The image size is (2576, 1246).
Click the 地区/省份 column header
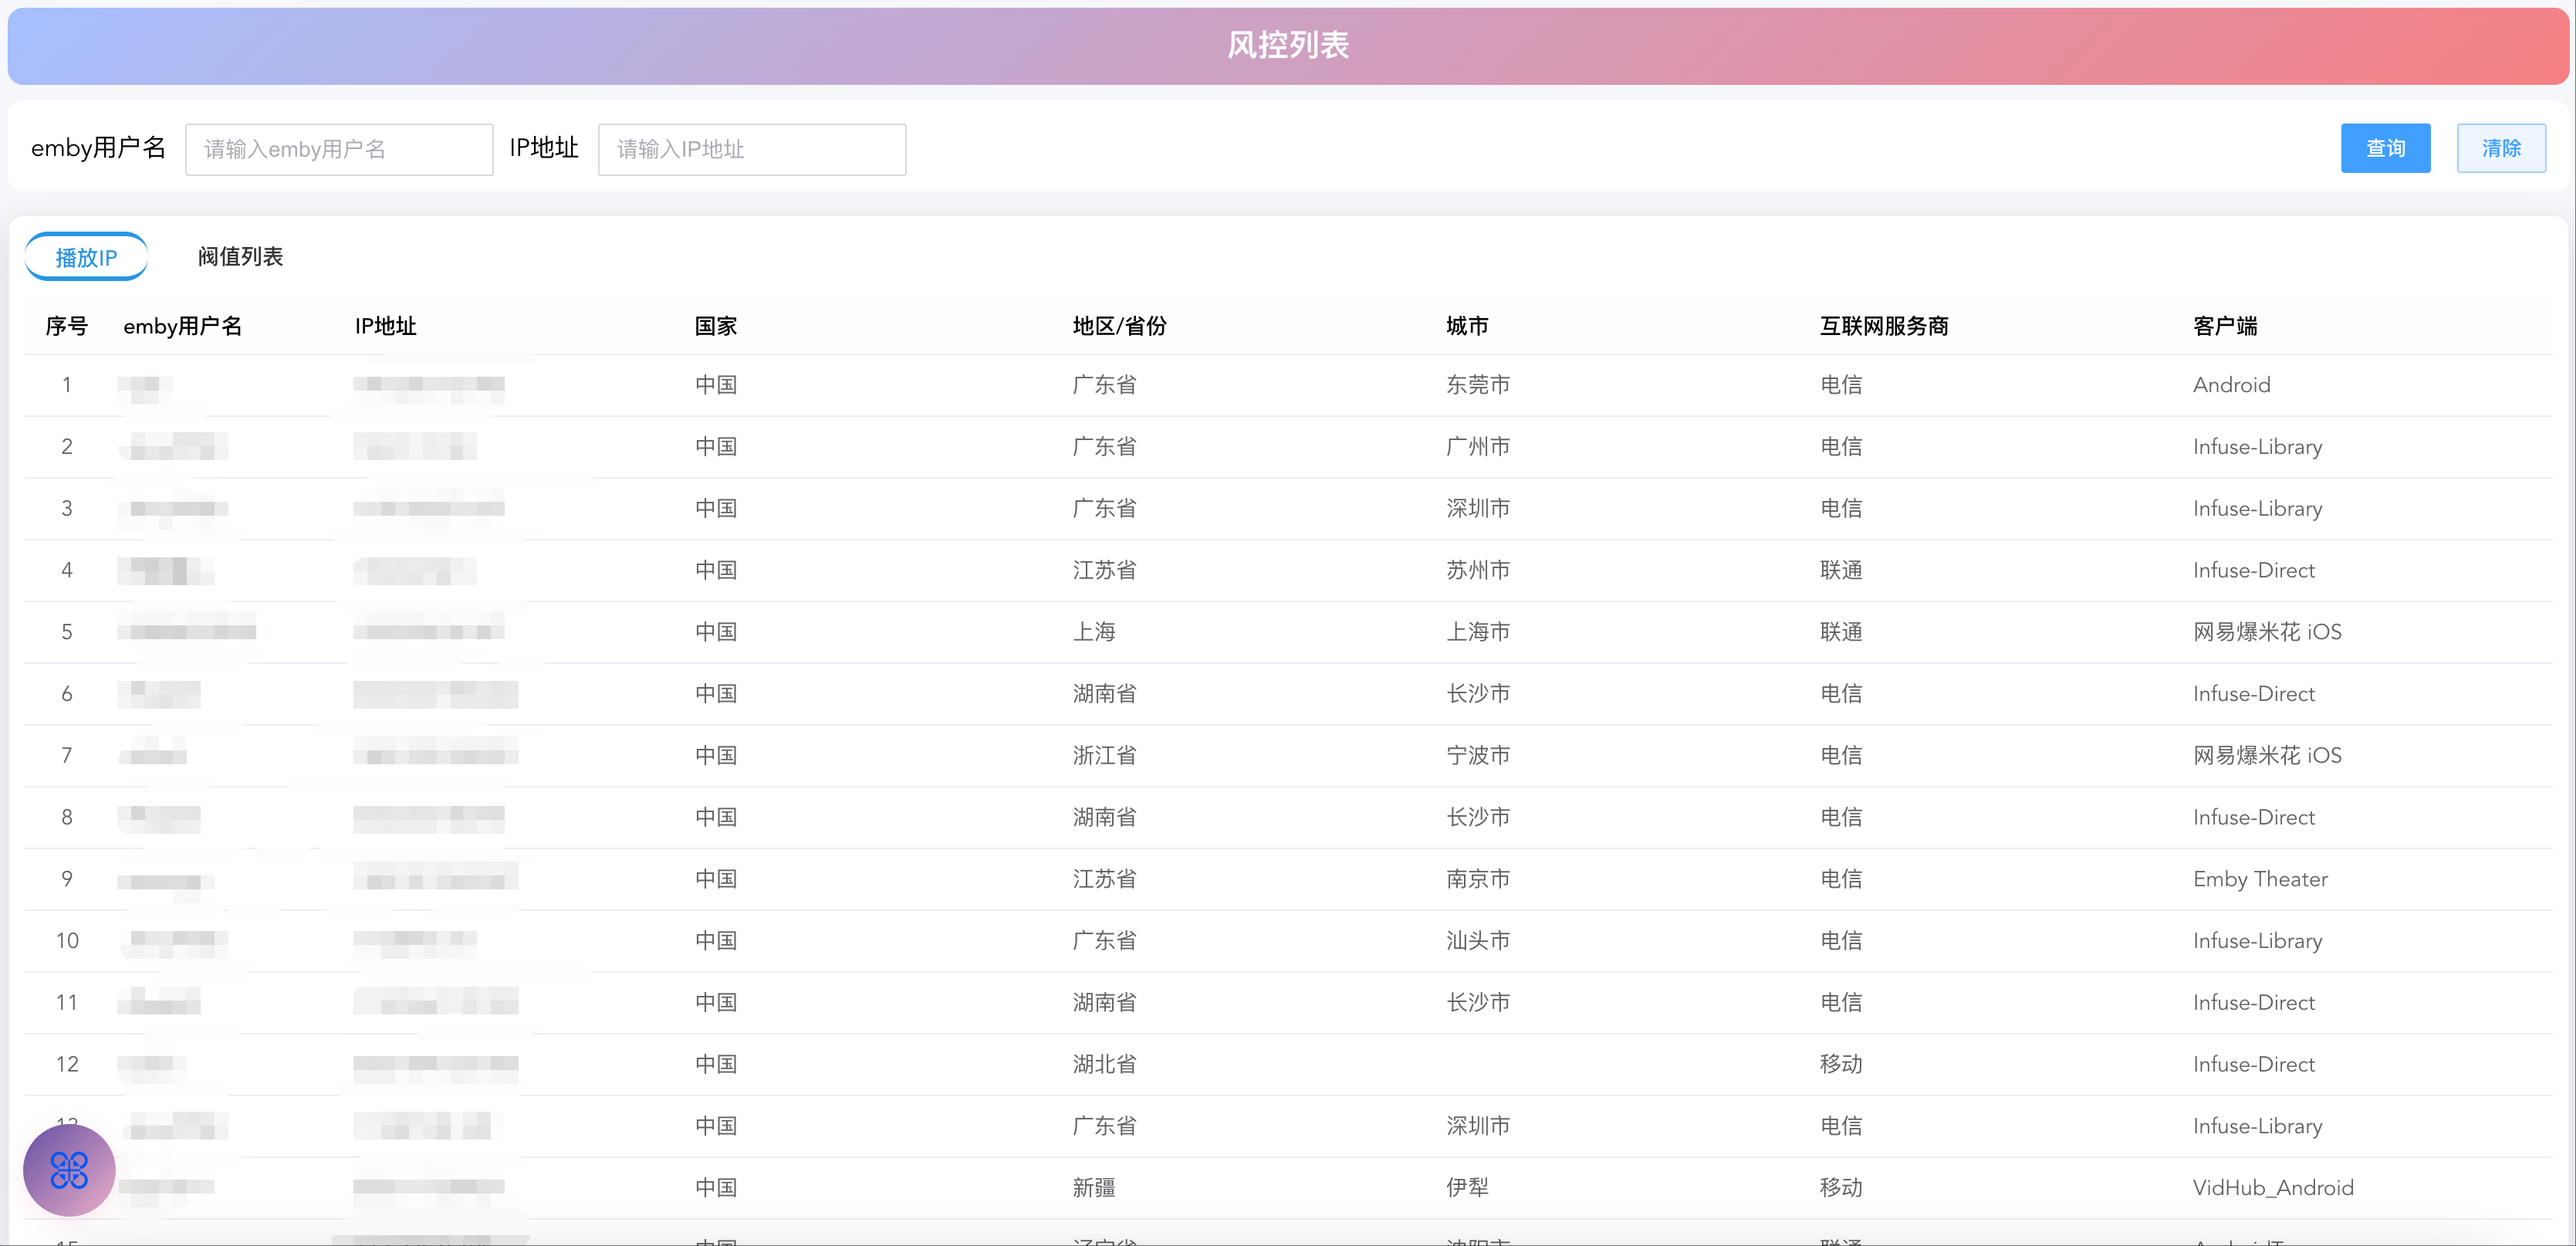coord(1119,326)
